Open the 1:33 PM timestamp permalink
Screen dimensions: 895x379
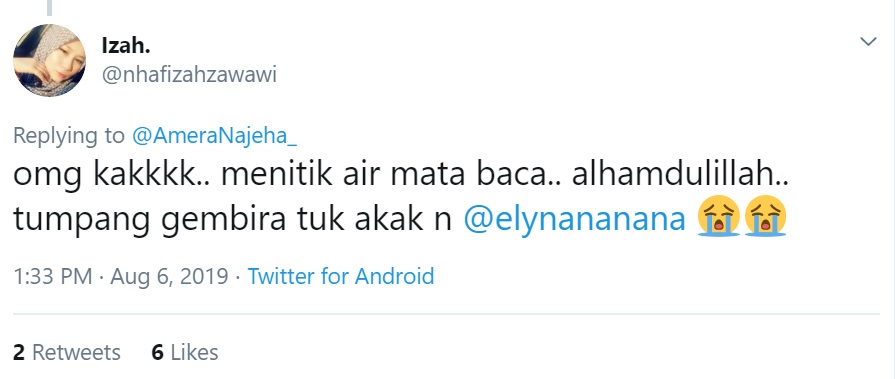coord(53,276)
